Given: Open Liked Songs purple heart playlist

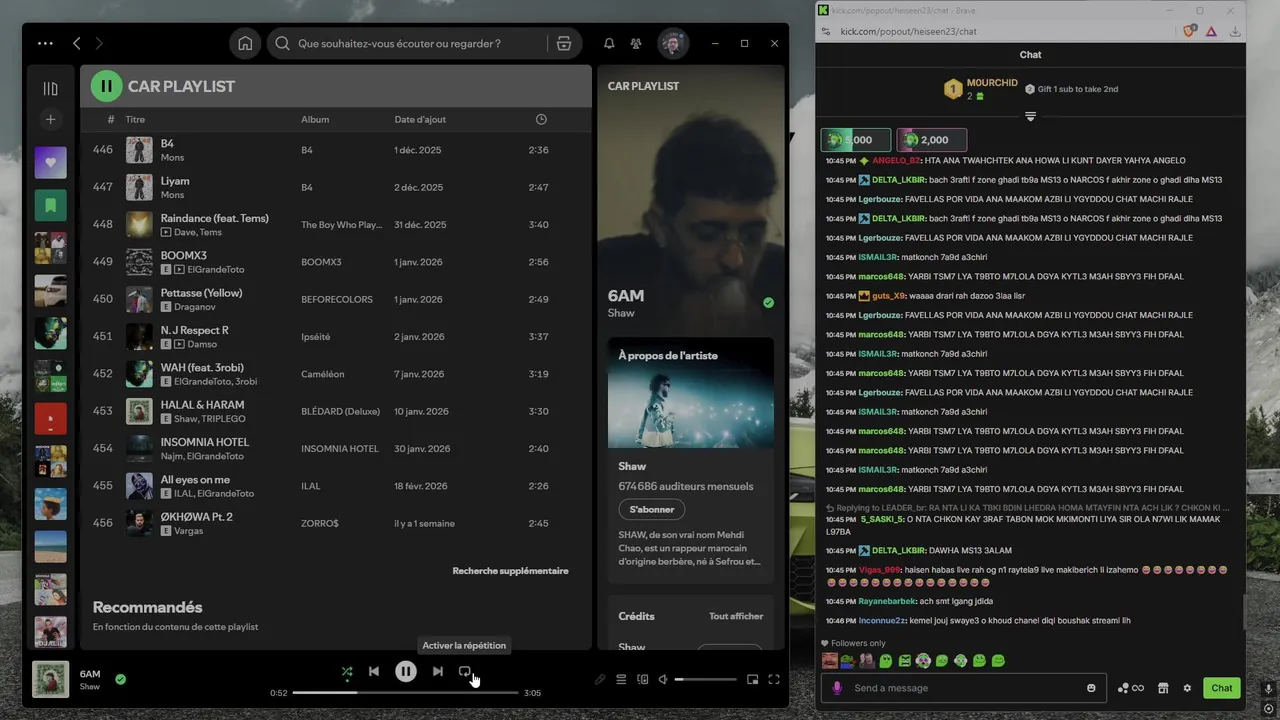Looking at the screenshot, I should (x=50, y=162).
